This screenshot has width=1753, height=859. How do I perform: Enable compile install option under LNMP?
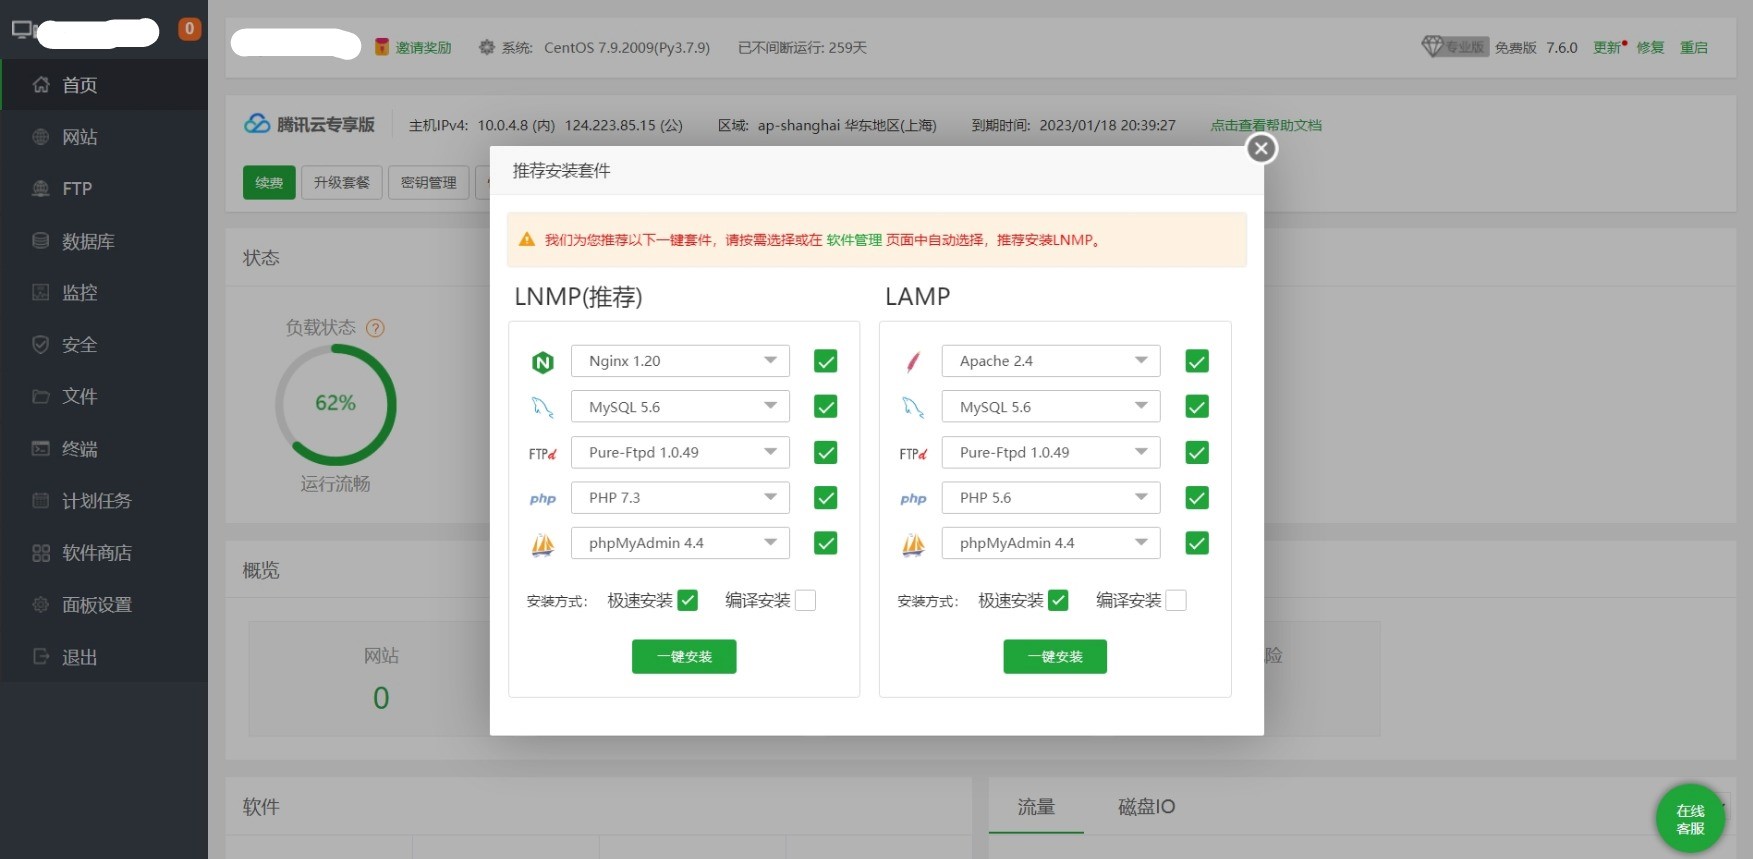805,600
